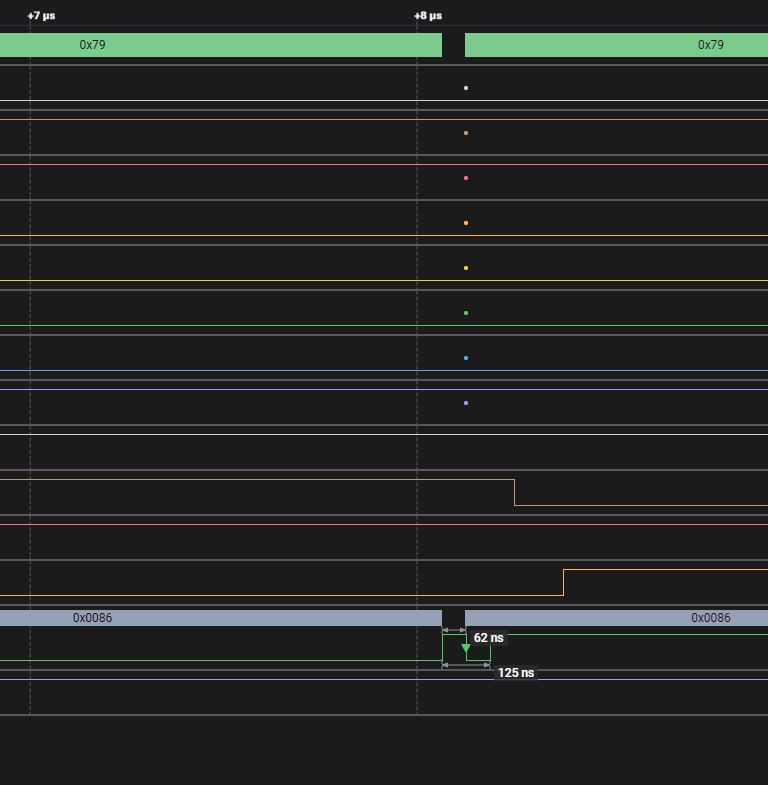Click the +7 µs time ruler label
Screen dimensions: 768x785
[x=41, y=16]
